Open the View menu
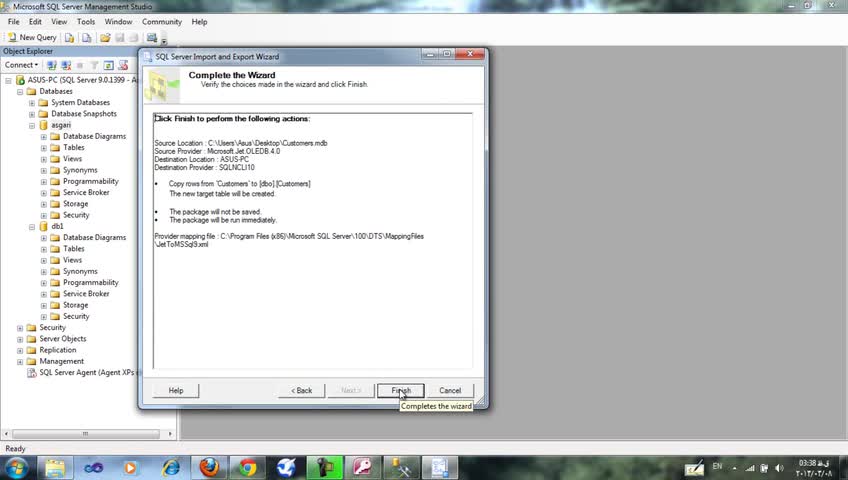The image size is (848, 480). pos(59,22)
